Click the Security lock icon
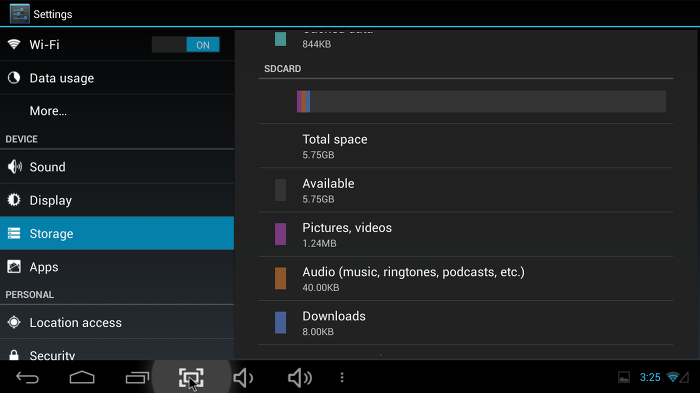The image size is (700, 393). 14,355
